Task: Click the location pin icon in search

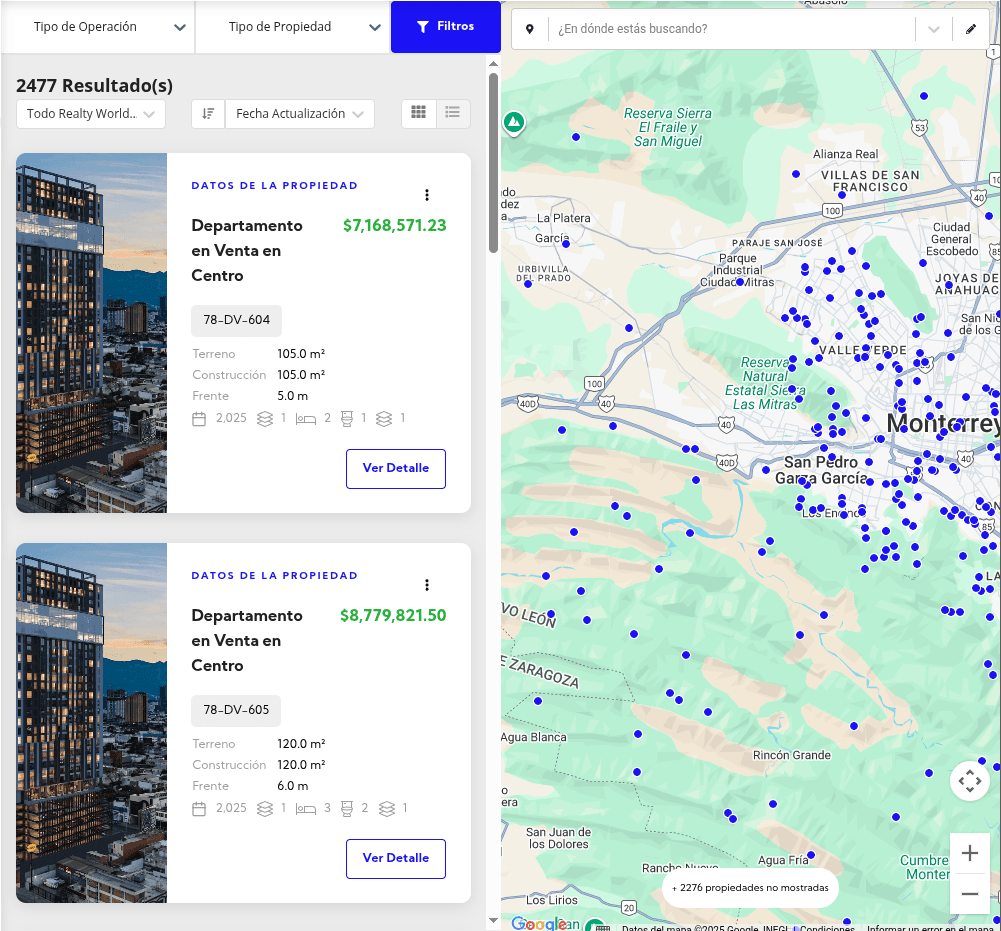Action: [x=530, y=29]
